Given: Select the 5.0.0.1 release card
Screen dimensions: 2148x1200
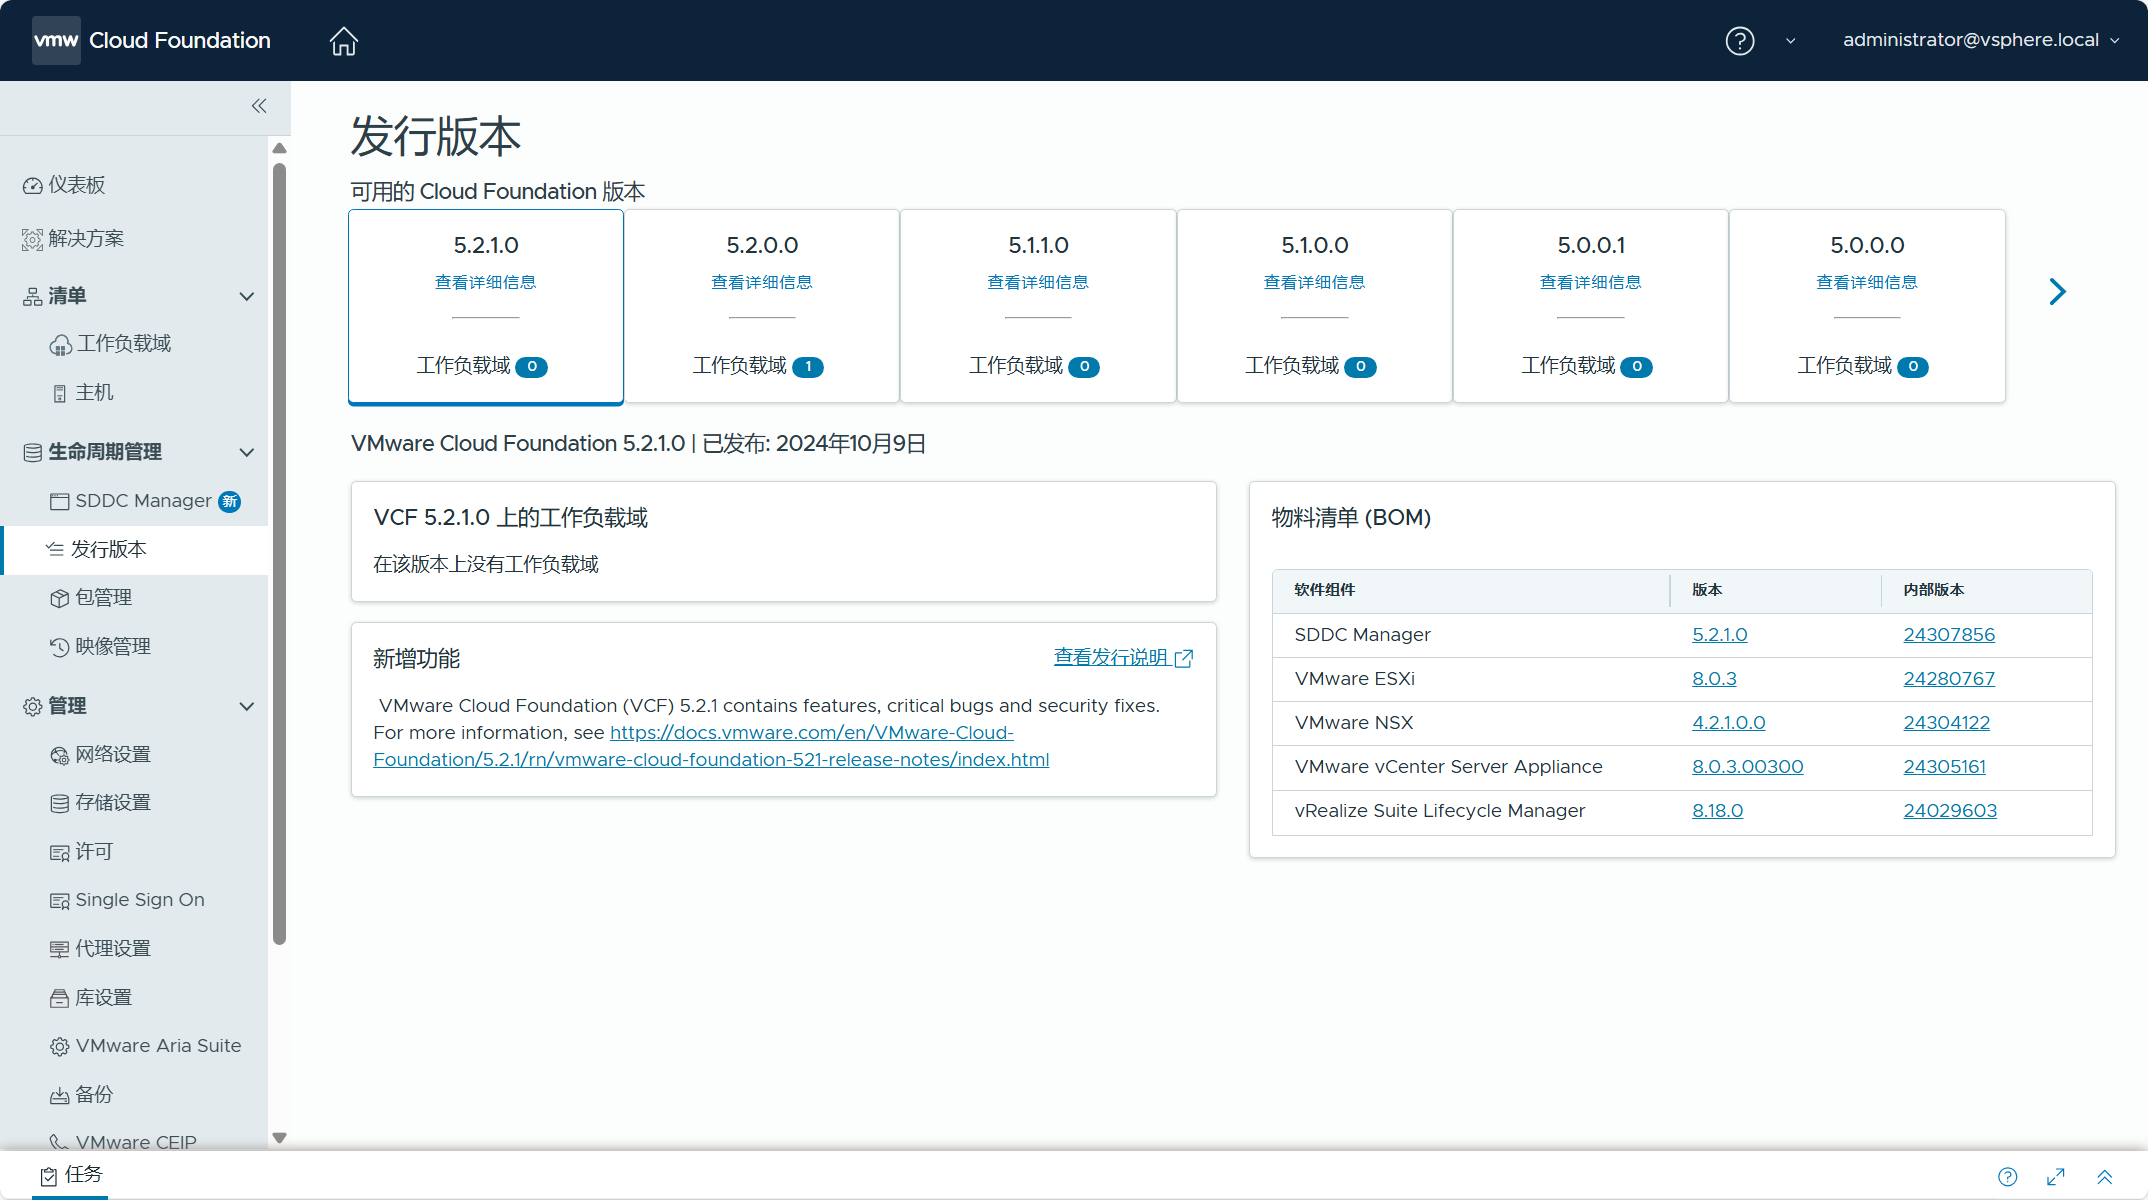Looking at the screenshot, I should coord(1591,306).
